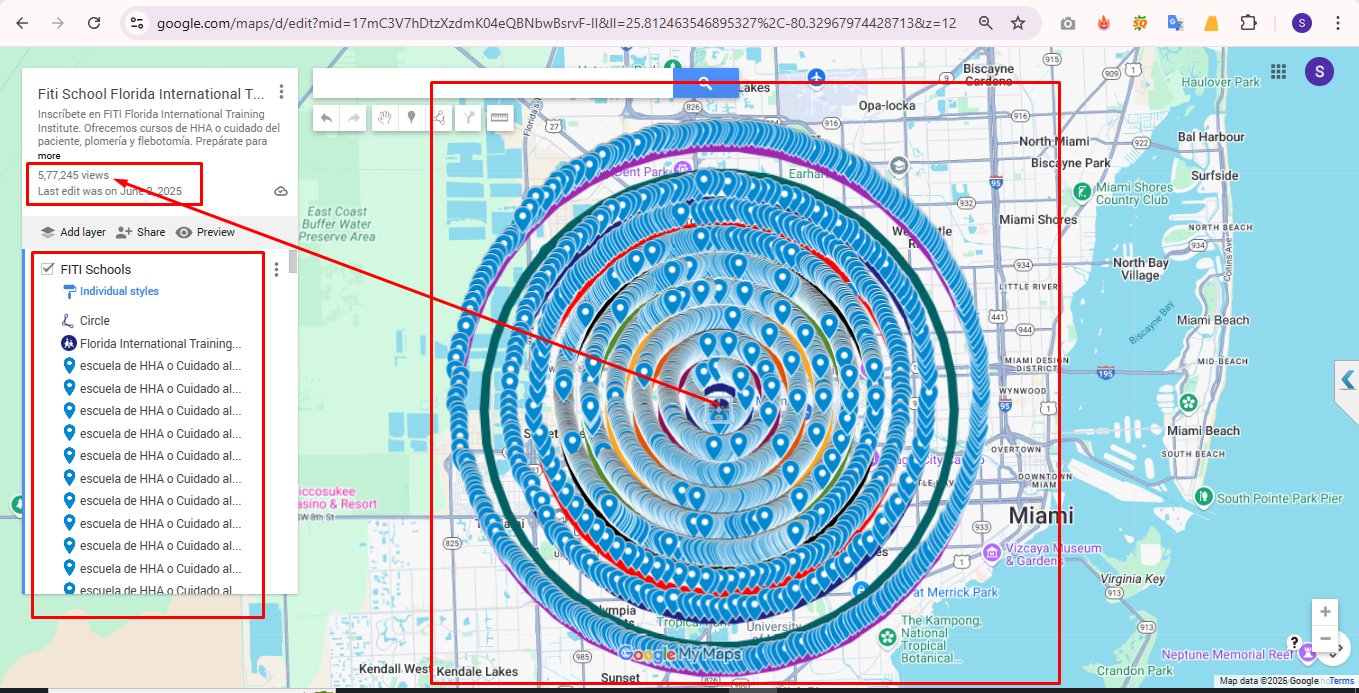Screen dimensions: 1359x693
Task: Select the Add directions tool
Action: [x=467, y=117]
